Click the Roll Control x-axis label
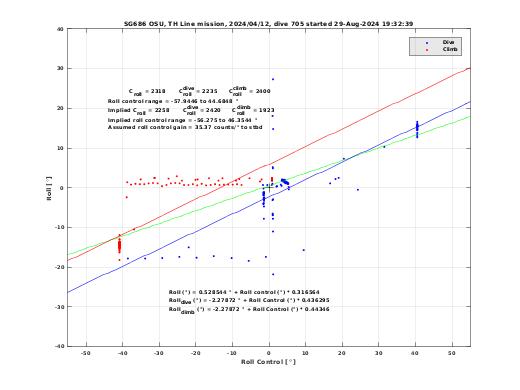This screenshot has width=520, height=390. (x=268, y=362)
